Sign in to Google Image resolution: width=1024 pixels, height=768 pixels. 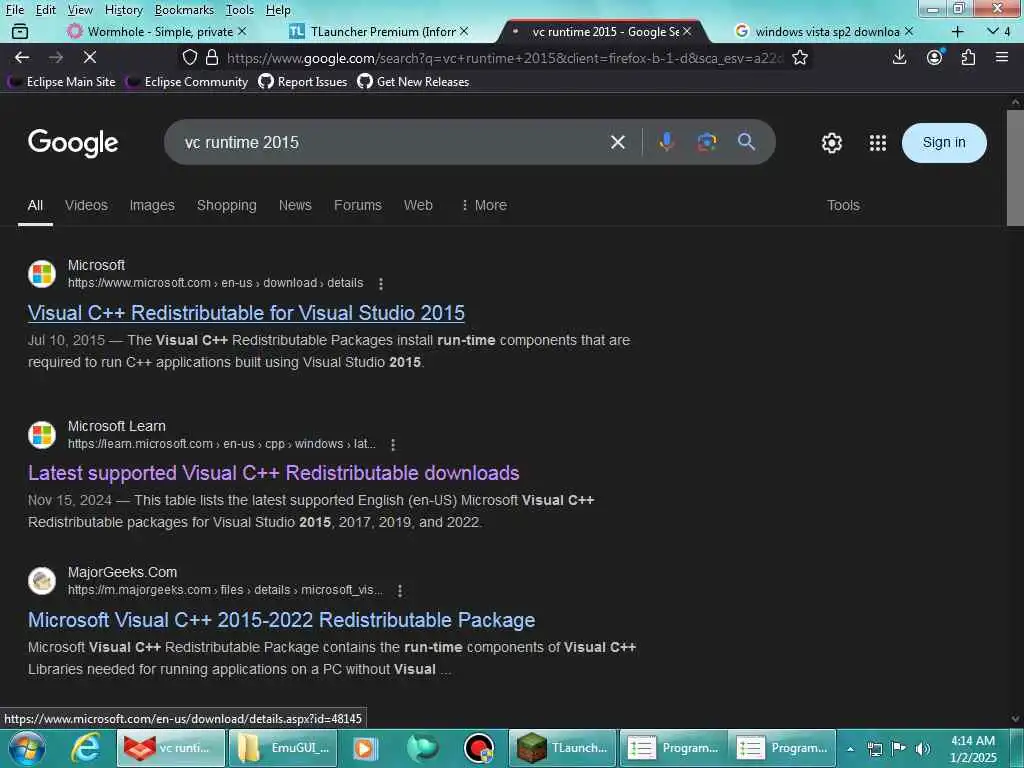[x=944, y=142]
